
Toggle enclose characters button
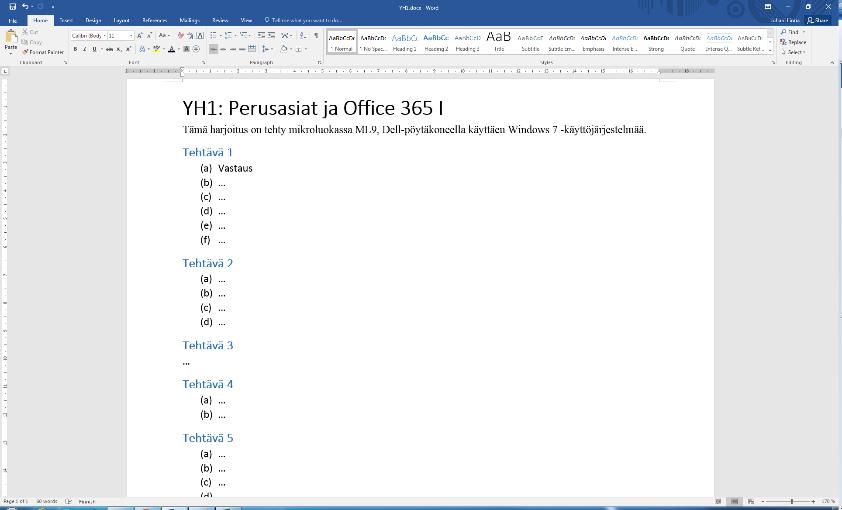pos(196,49)
